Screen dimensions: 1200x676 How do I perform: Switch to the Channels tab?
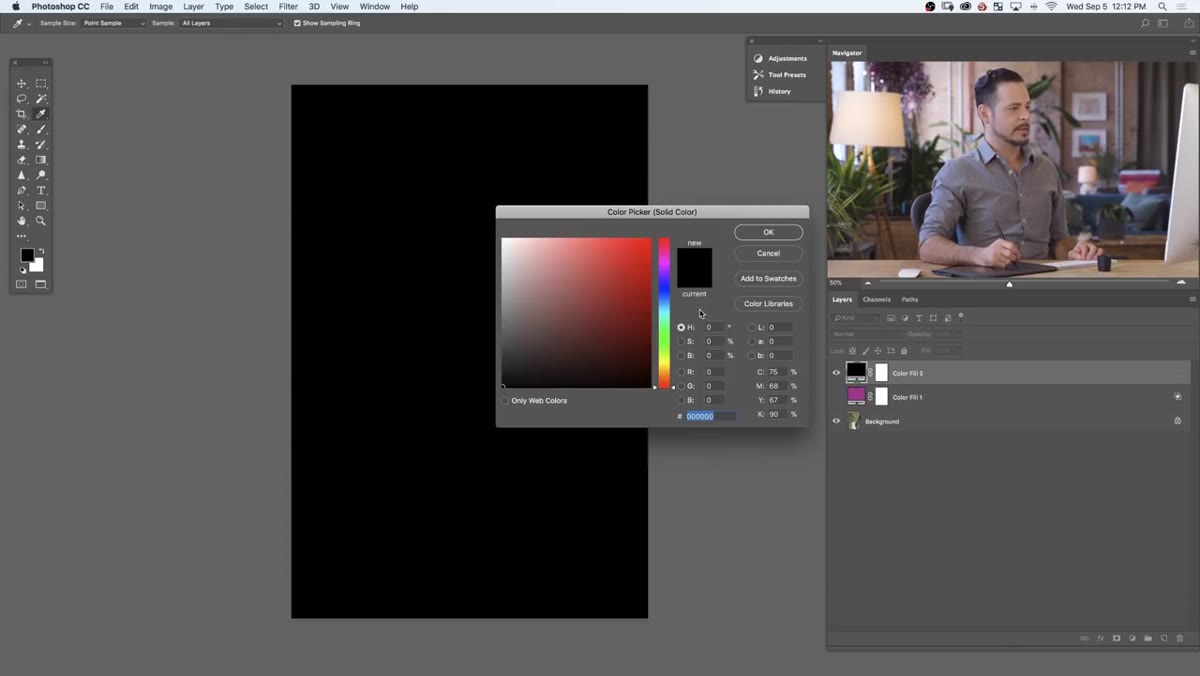click(876, 299)
